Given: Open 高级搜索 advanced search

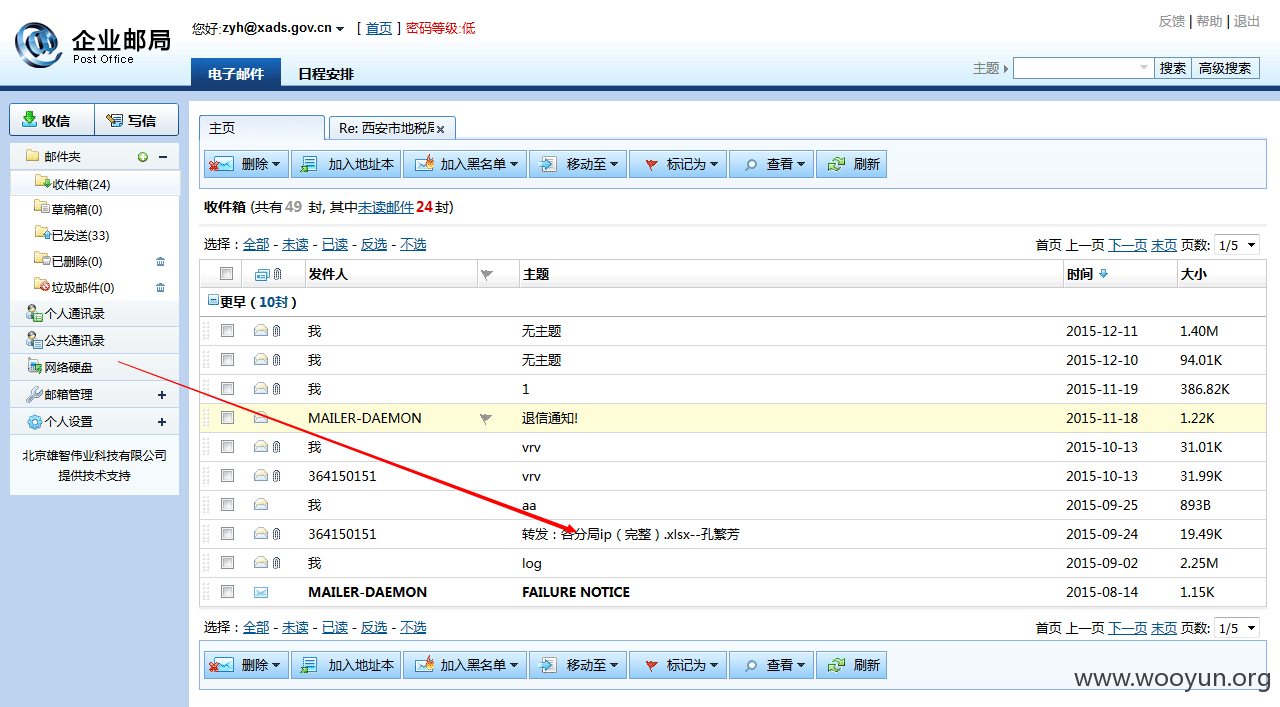Looking at the screenshot, I should (x=1225, y=68).
